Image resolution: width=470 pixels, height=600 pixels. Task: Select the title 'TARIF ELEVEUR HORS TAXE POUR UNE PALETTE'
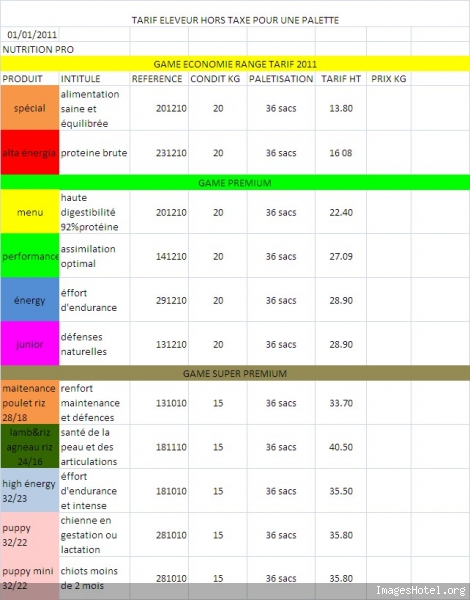pos(235,20)
